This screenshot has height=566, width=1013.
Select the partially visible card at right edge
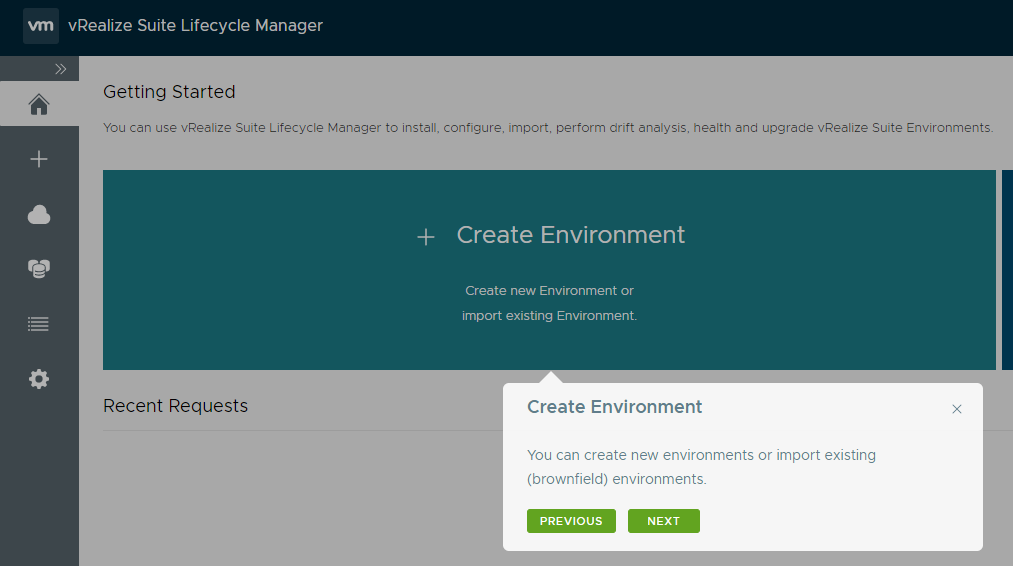point(1007,270)
